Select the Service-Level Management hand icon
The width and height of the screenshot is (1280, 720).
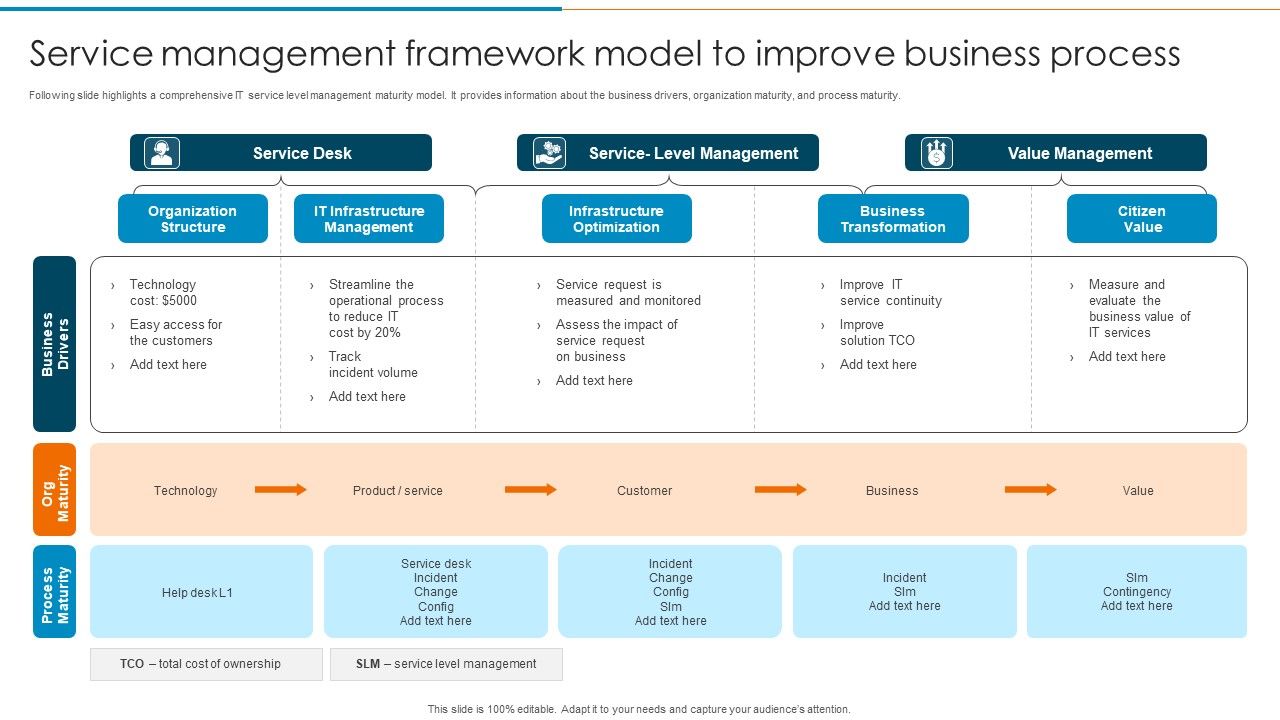(547, 152)
